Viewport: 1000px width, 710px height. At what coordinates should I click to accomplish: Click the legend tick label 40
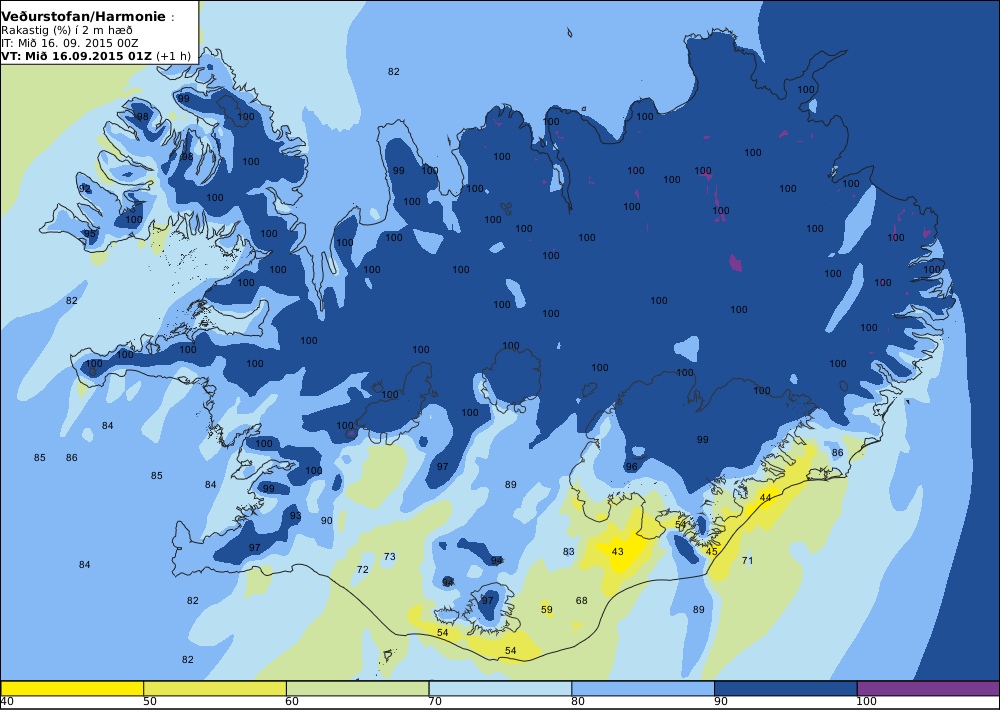click(7, 701)
